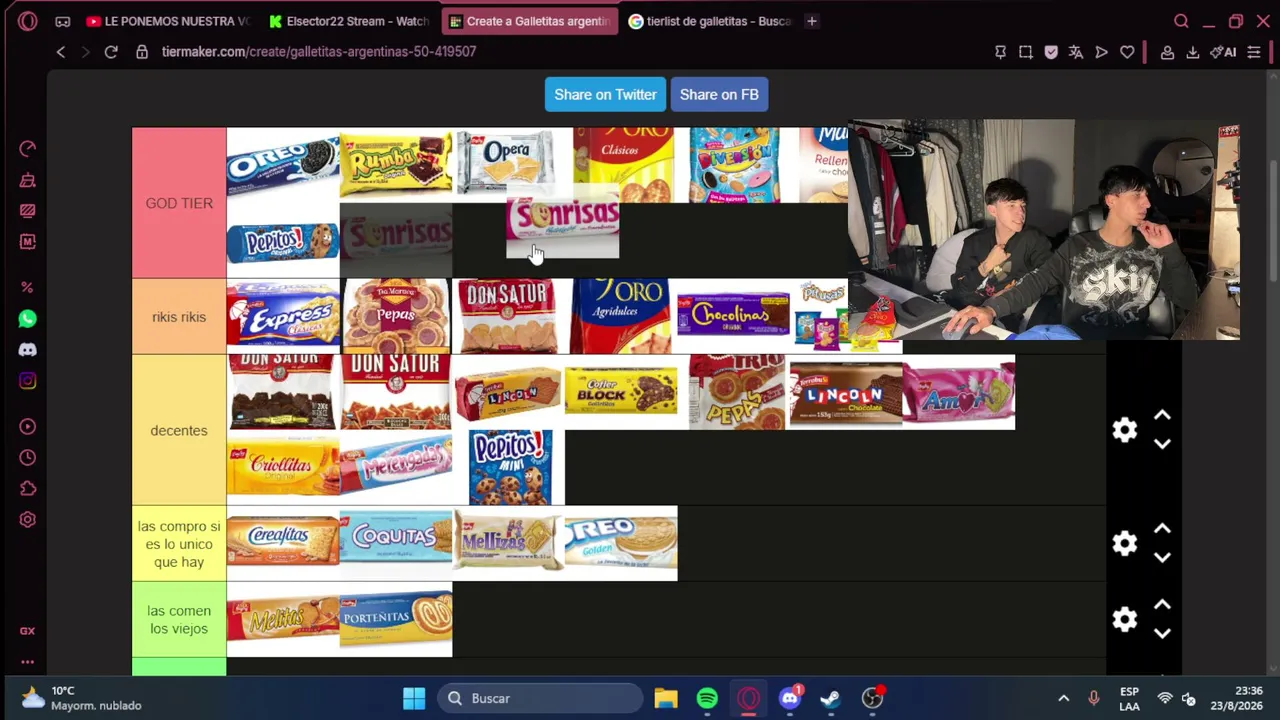Click the translate page icon
Viewport: 1280px width, 720px height.
(1076, 52)
